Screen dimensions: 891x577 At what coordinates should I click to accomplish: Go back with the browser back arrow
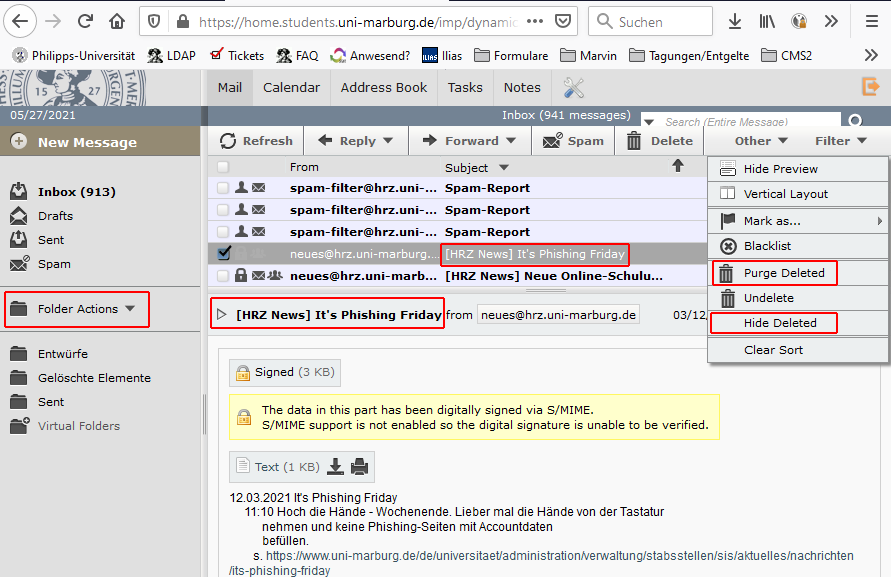click(20, 22)
